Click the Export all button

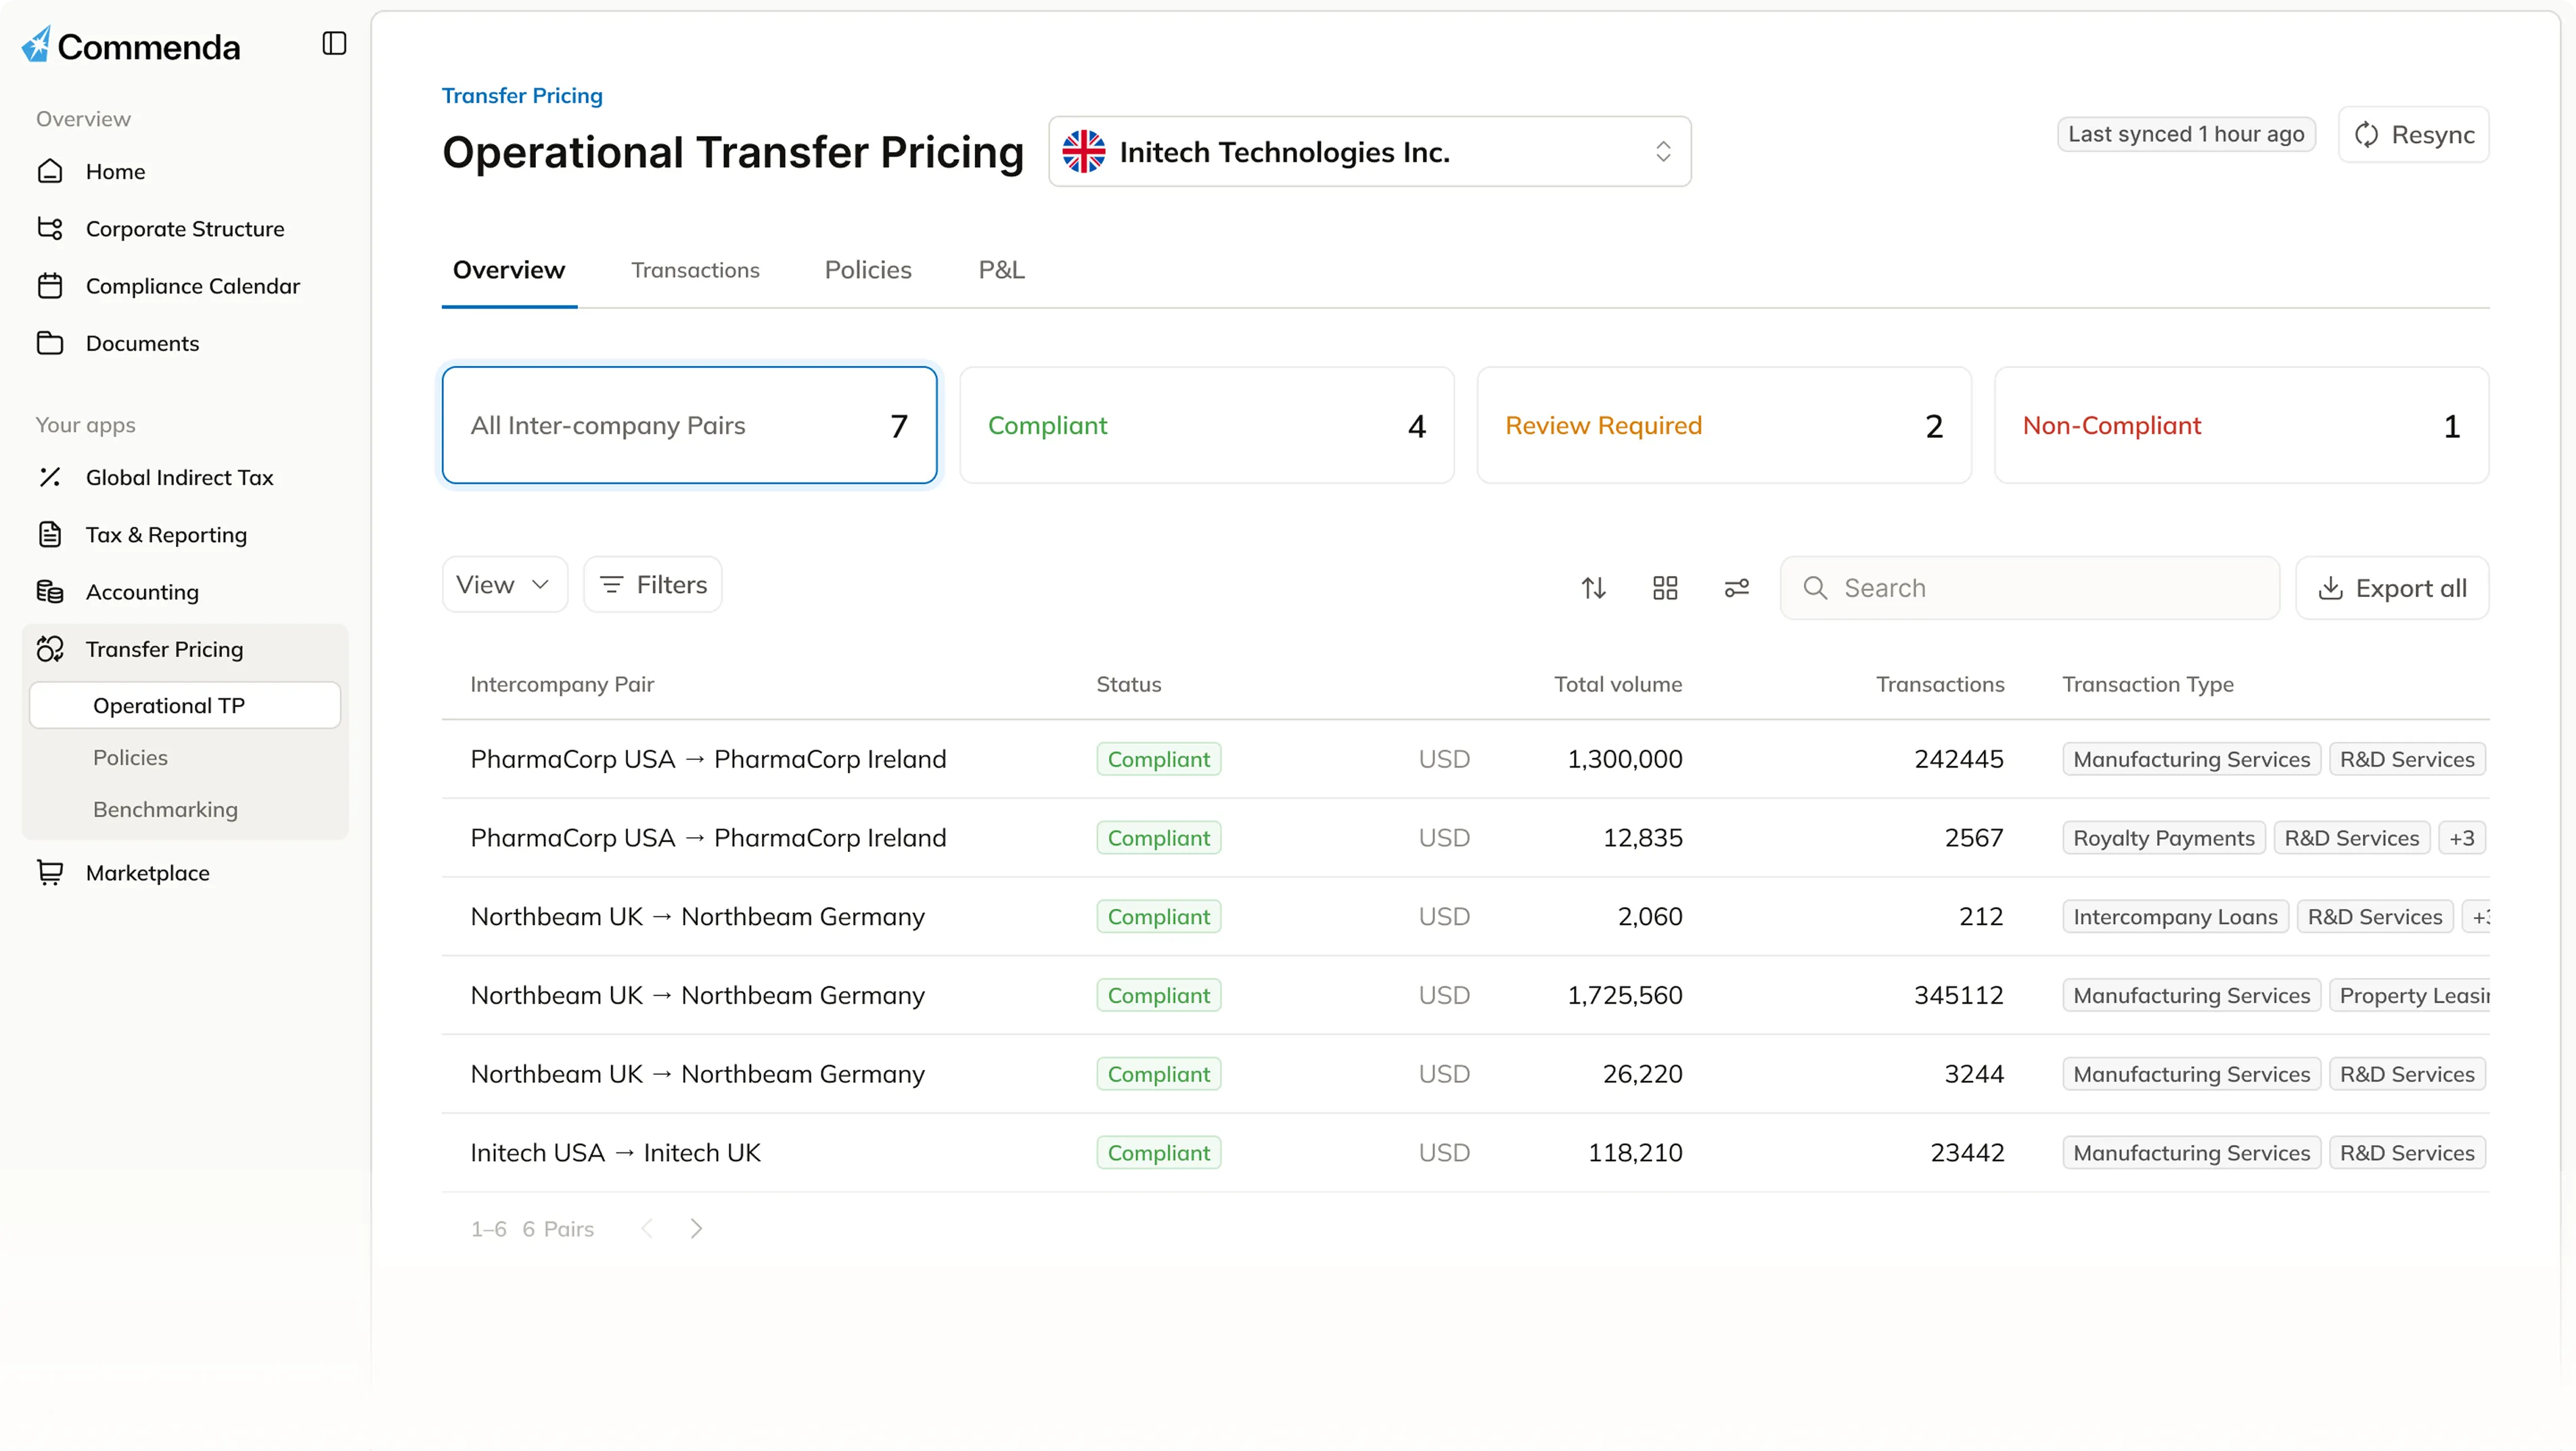click(2391, 588)
